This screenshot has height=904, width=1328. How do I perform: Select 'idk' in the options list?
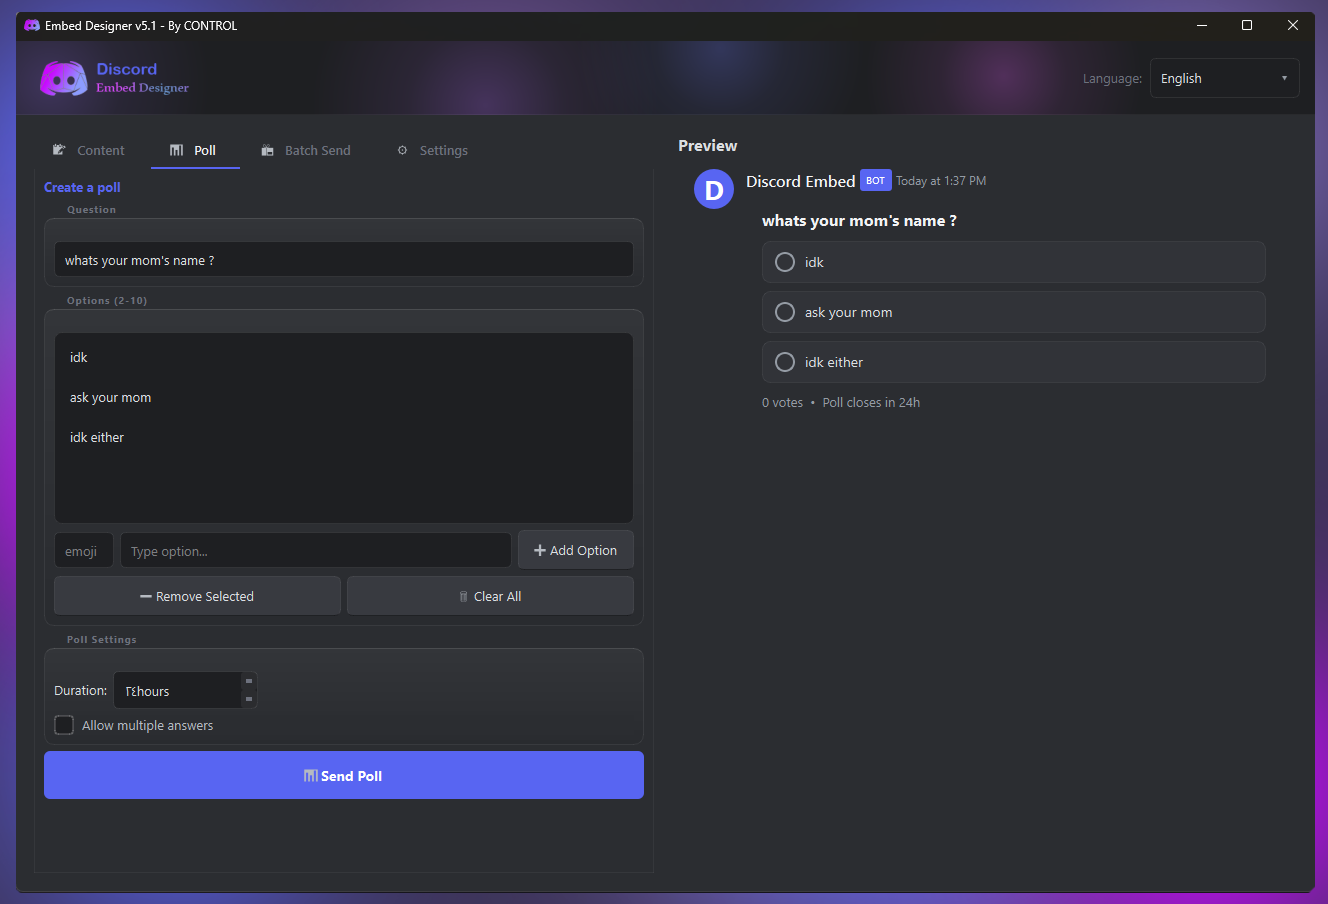(x=344, y=357)
